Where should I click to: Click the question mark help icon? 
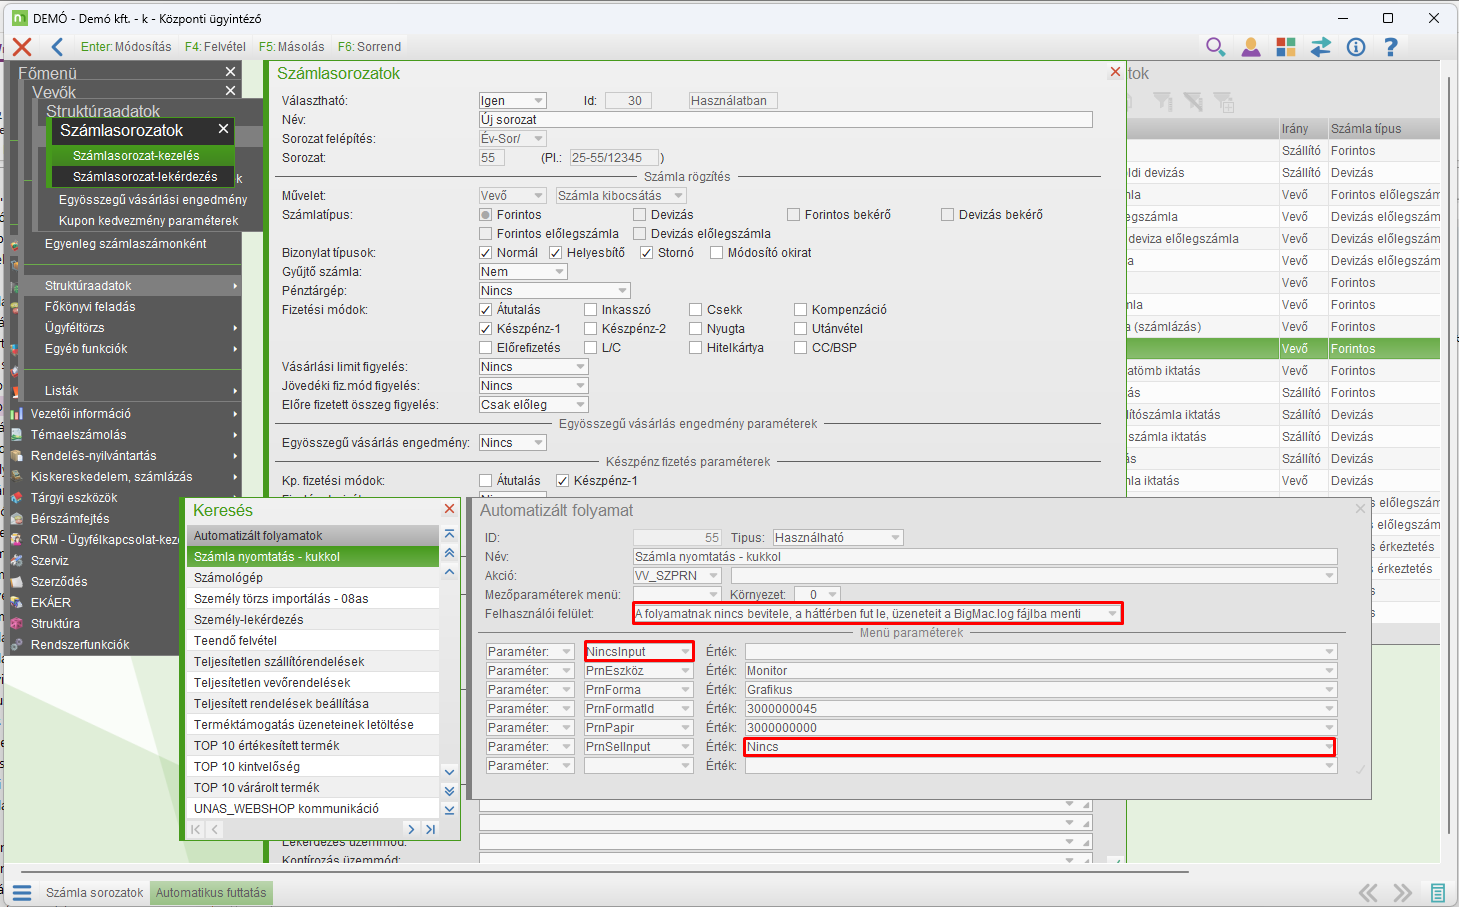pyautogui.click(x=1391, y=47)
